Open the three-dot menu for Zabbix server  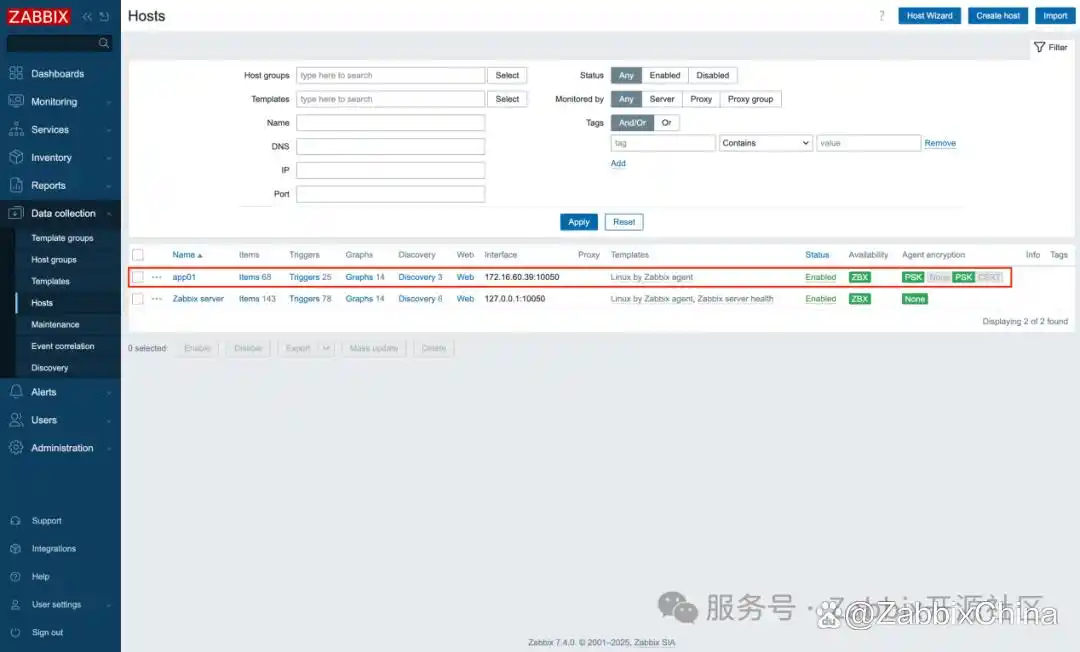click(157, 299)
